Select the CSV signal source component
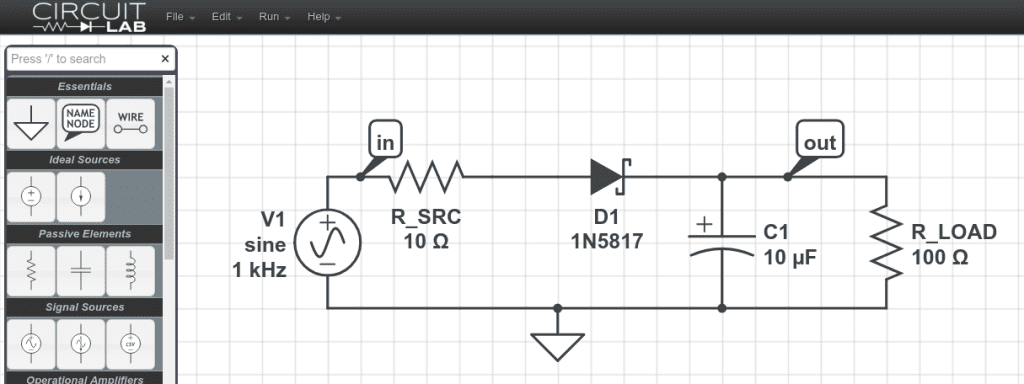The height and width of the screenshot is (384, 1024). point(131,344)
